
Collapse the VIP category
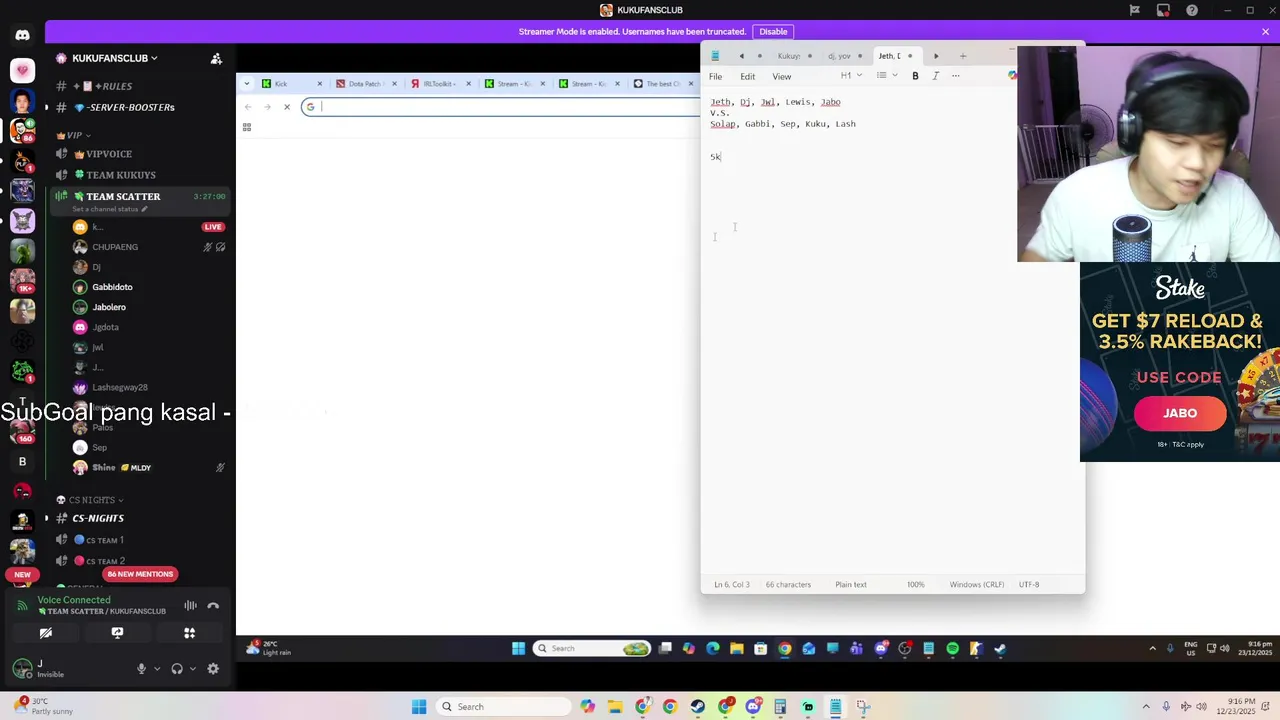point(74,135)
